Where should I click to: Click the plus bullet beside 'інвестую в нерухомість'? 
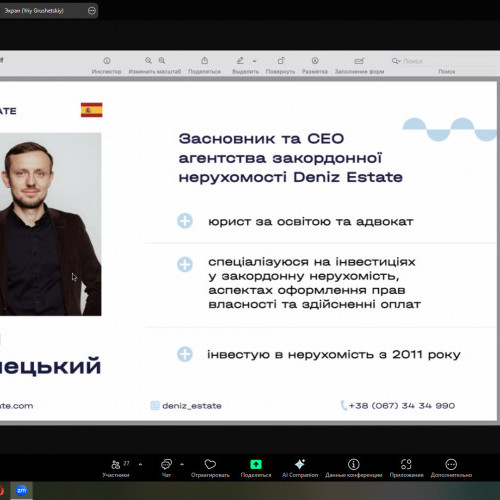tap(185, 354)
